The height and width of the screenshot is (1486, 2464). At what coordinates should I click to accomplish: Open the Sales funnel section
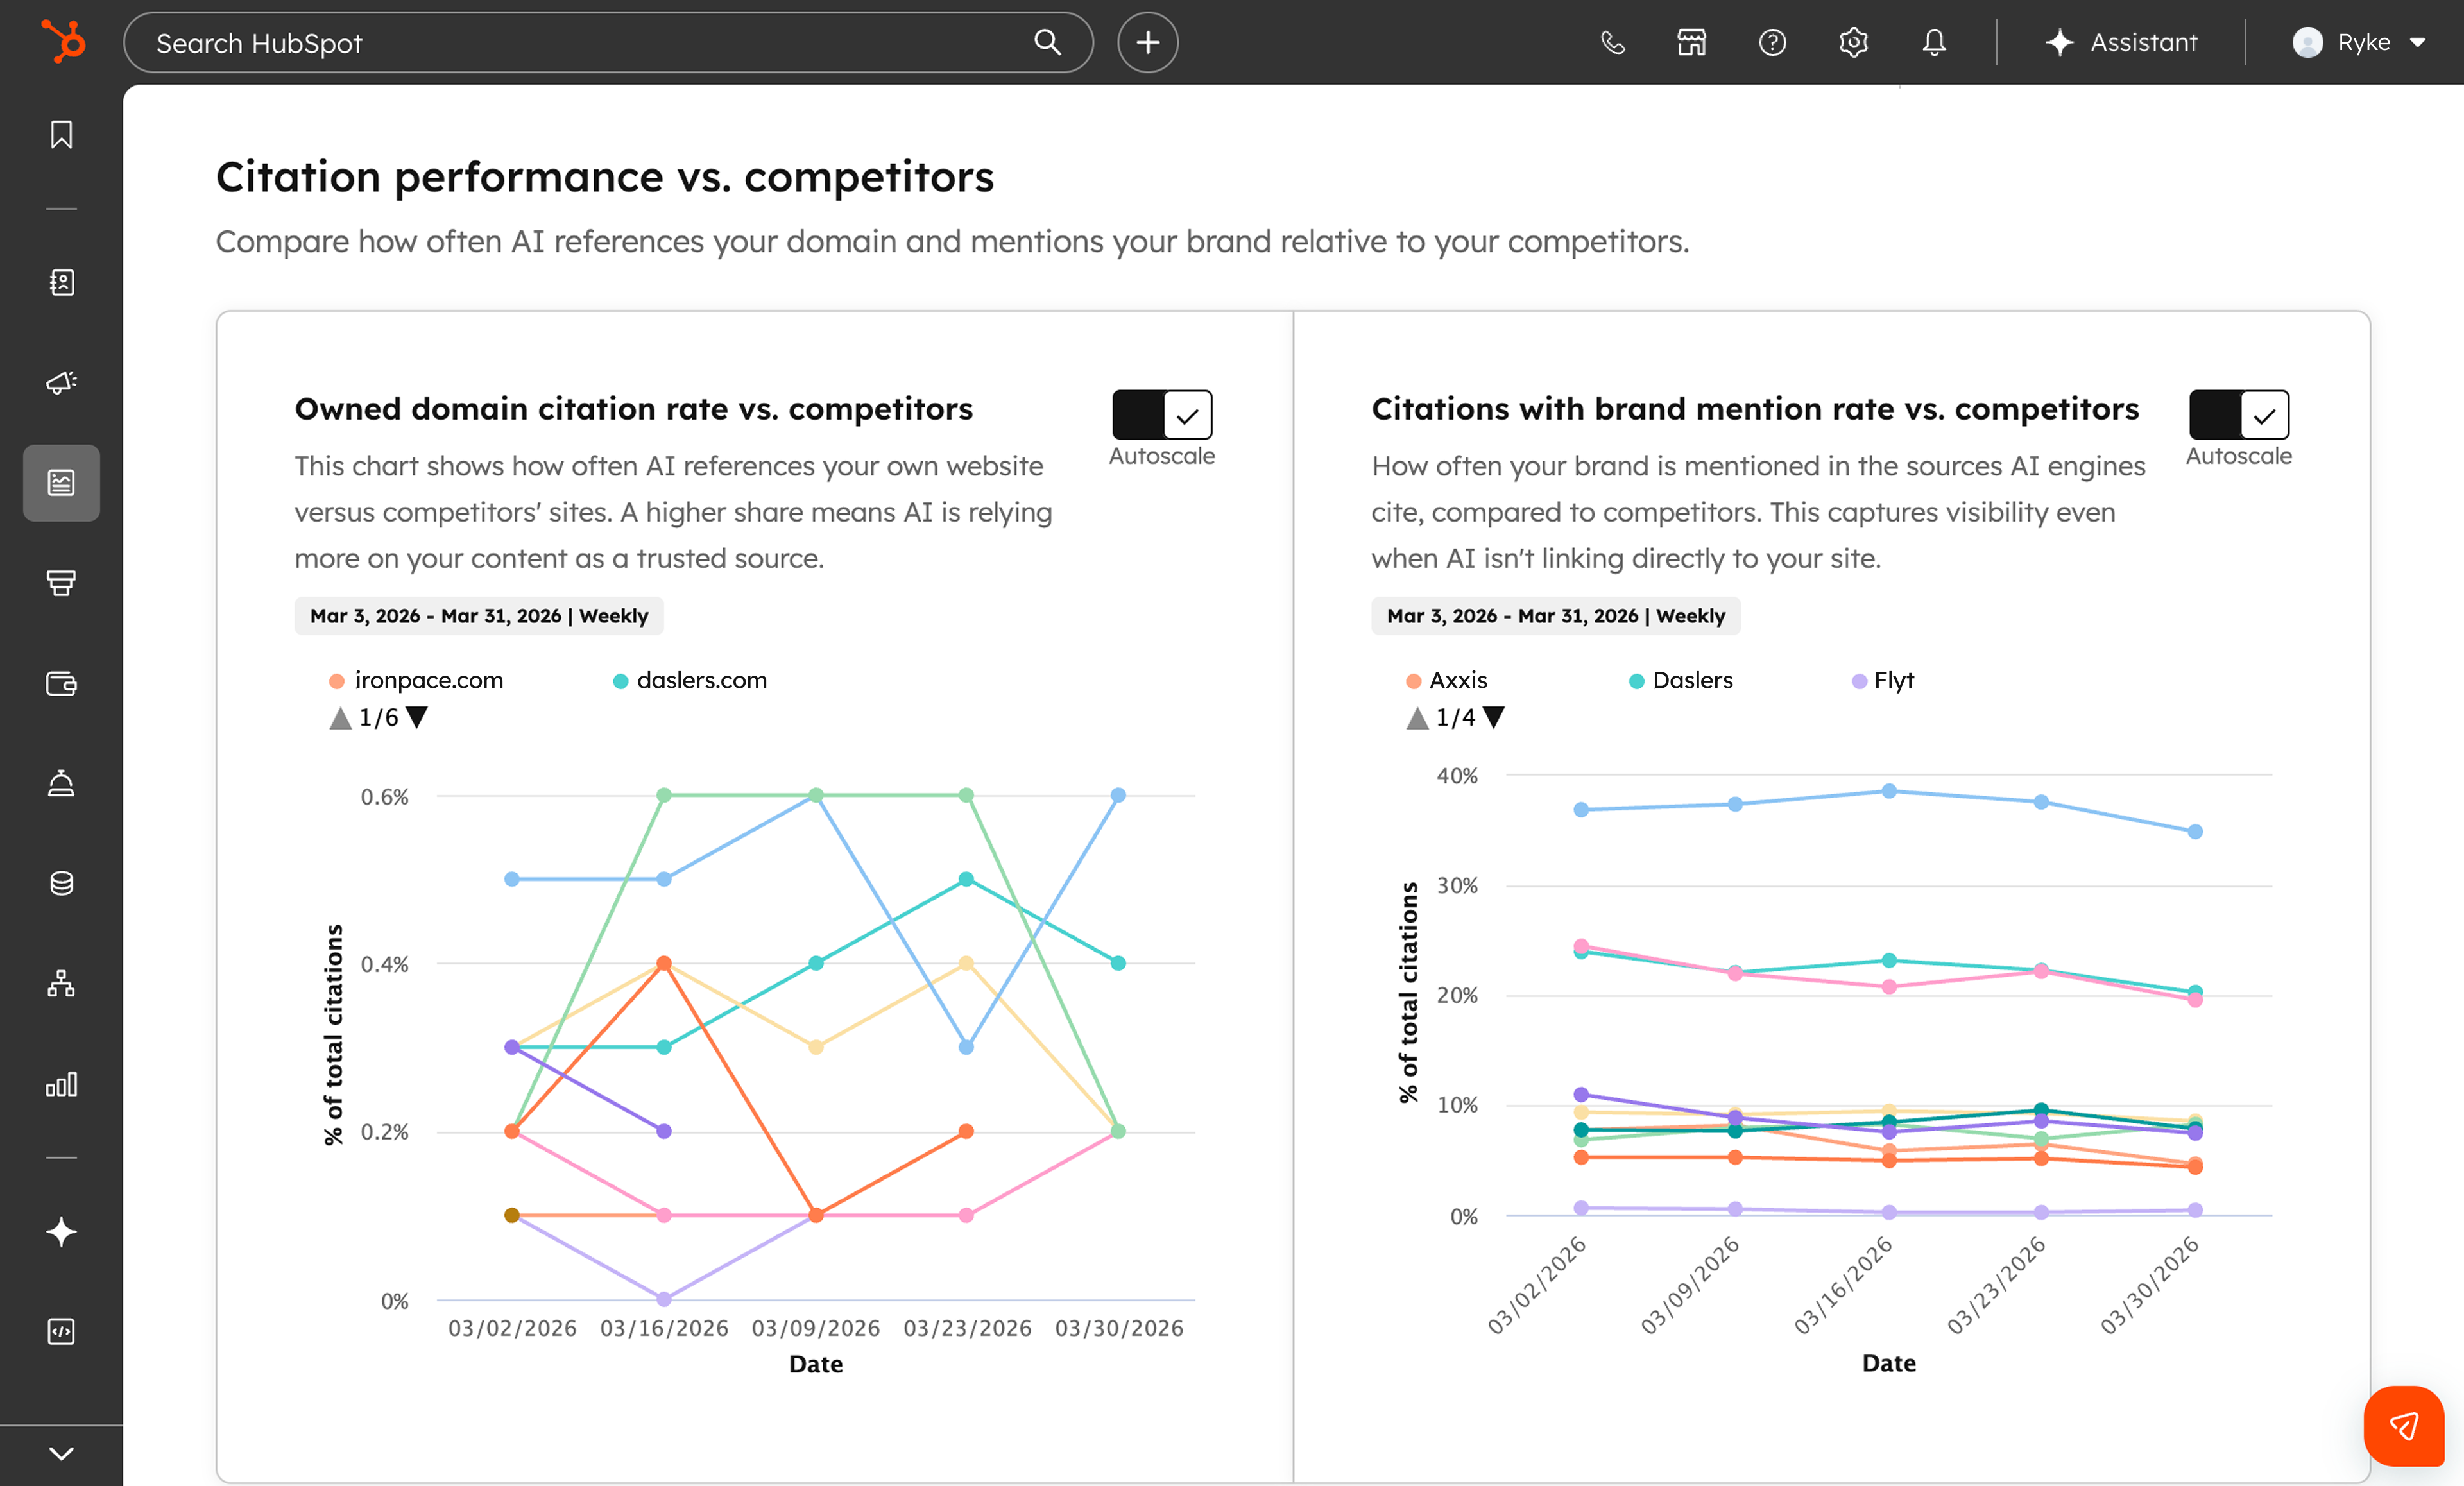click(x=60, y=583)
